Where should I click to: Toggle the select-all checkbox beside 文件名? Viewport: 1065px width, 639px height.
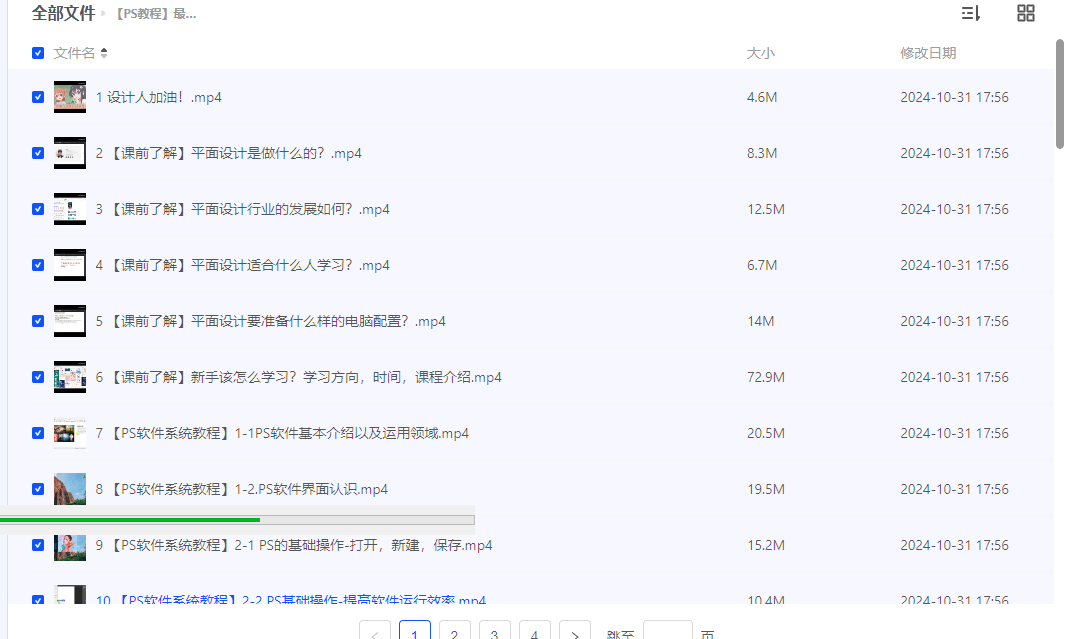[38, 53]
